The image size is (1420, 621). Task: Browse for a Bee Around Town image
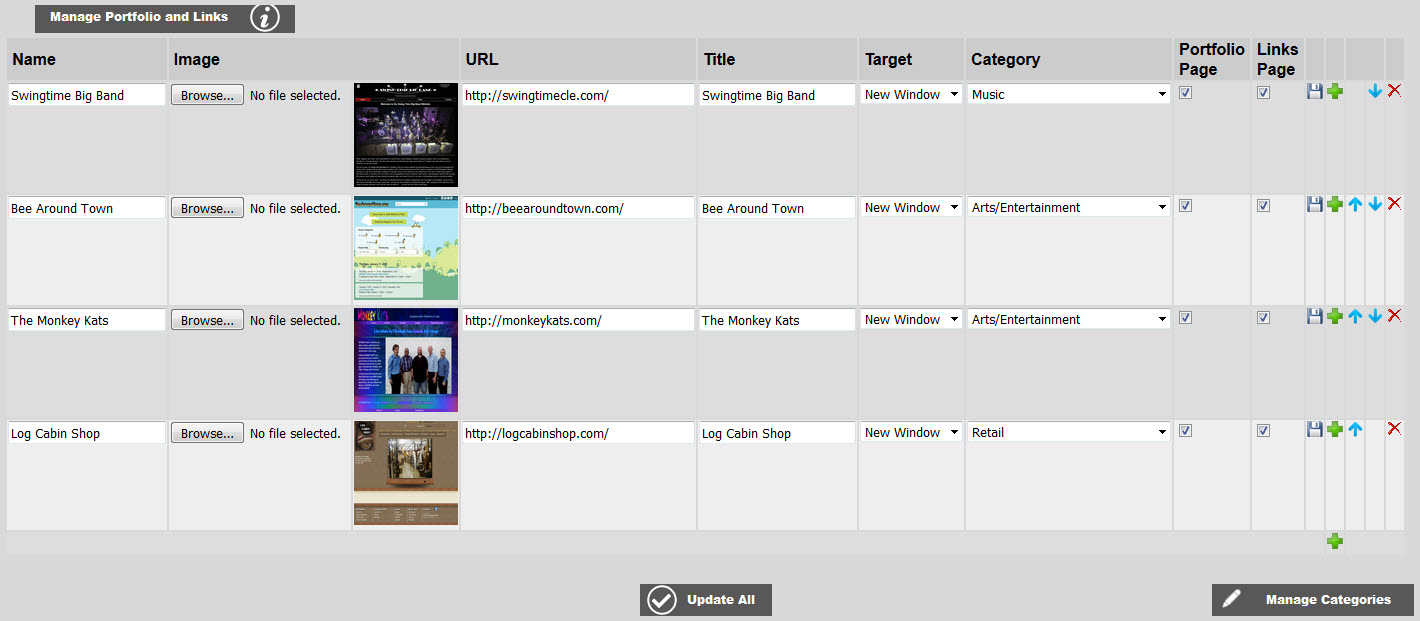coord(207,208)
